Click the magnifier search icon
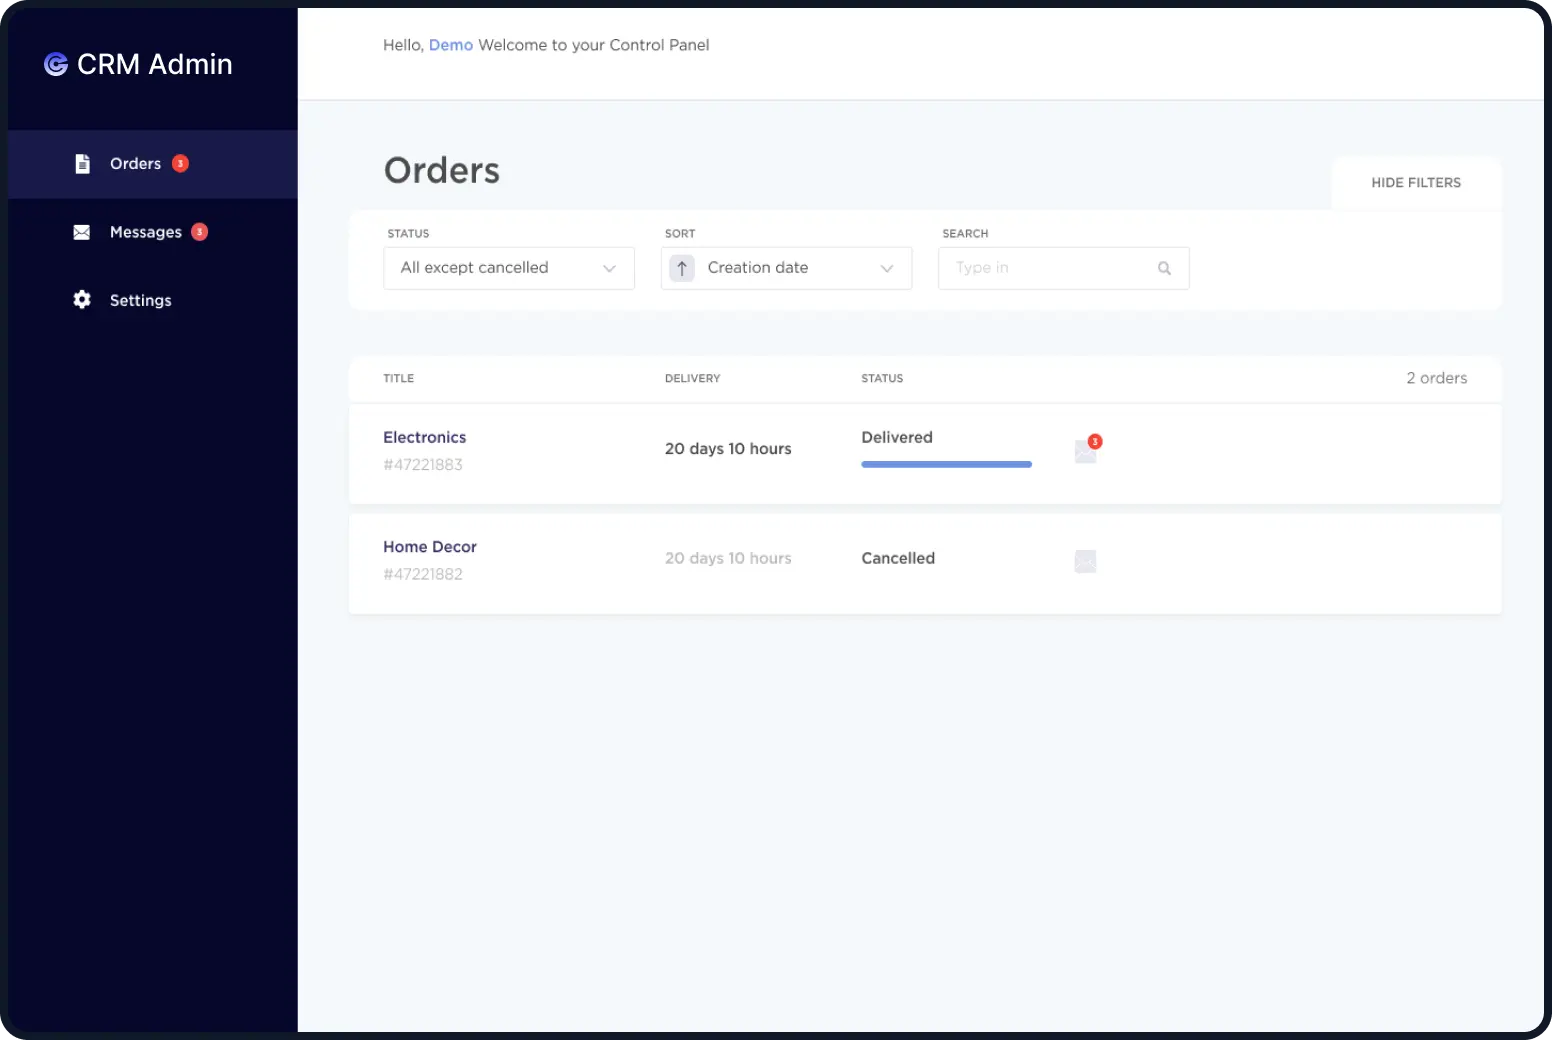Image resolution: width=1552 pixels, height=1040 pixels. pos(1164,268)
